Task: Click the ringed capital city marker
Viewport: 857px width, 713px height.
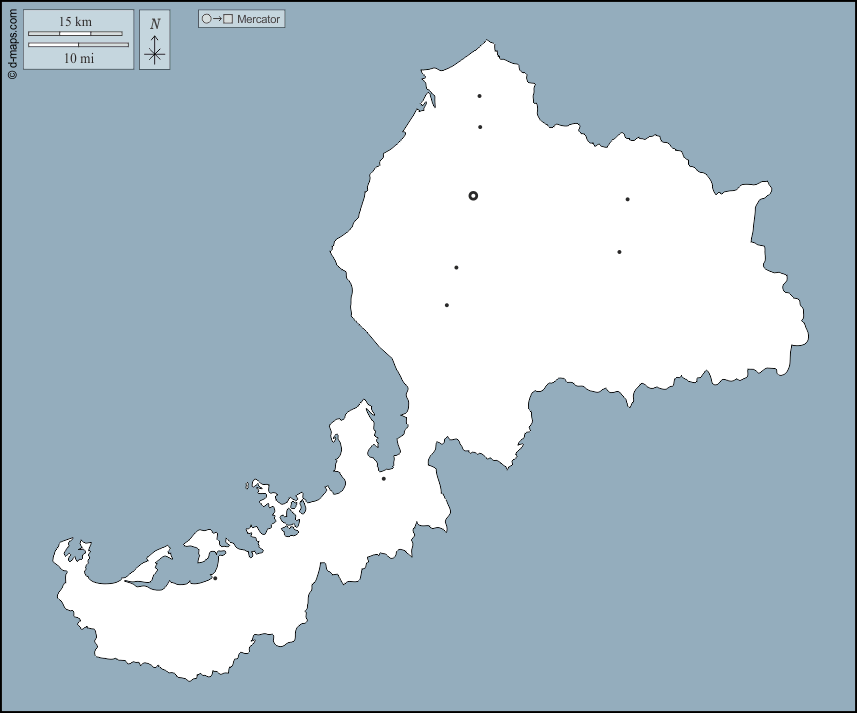Action: pyautogui.click(x=473, y=196)
